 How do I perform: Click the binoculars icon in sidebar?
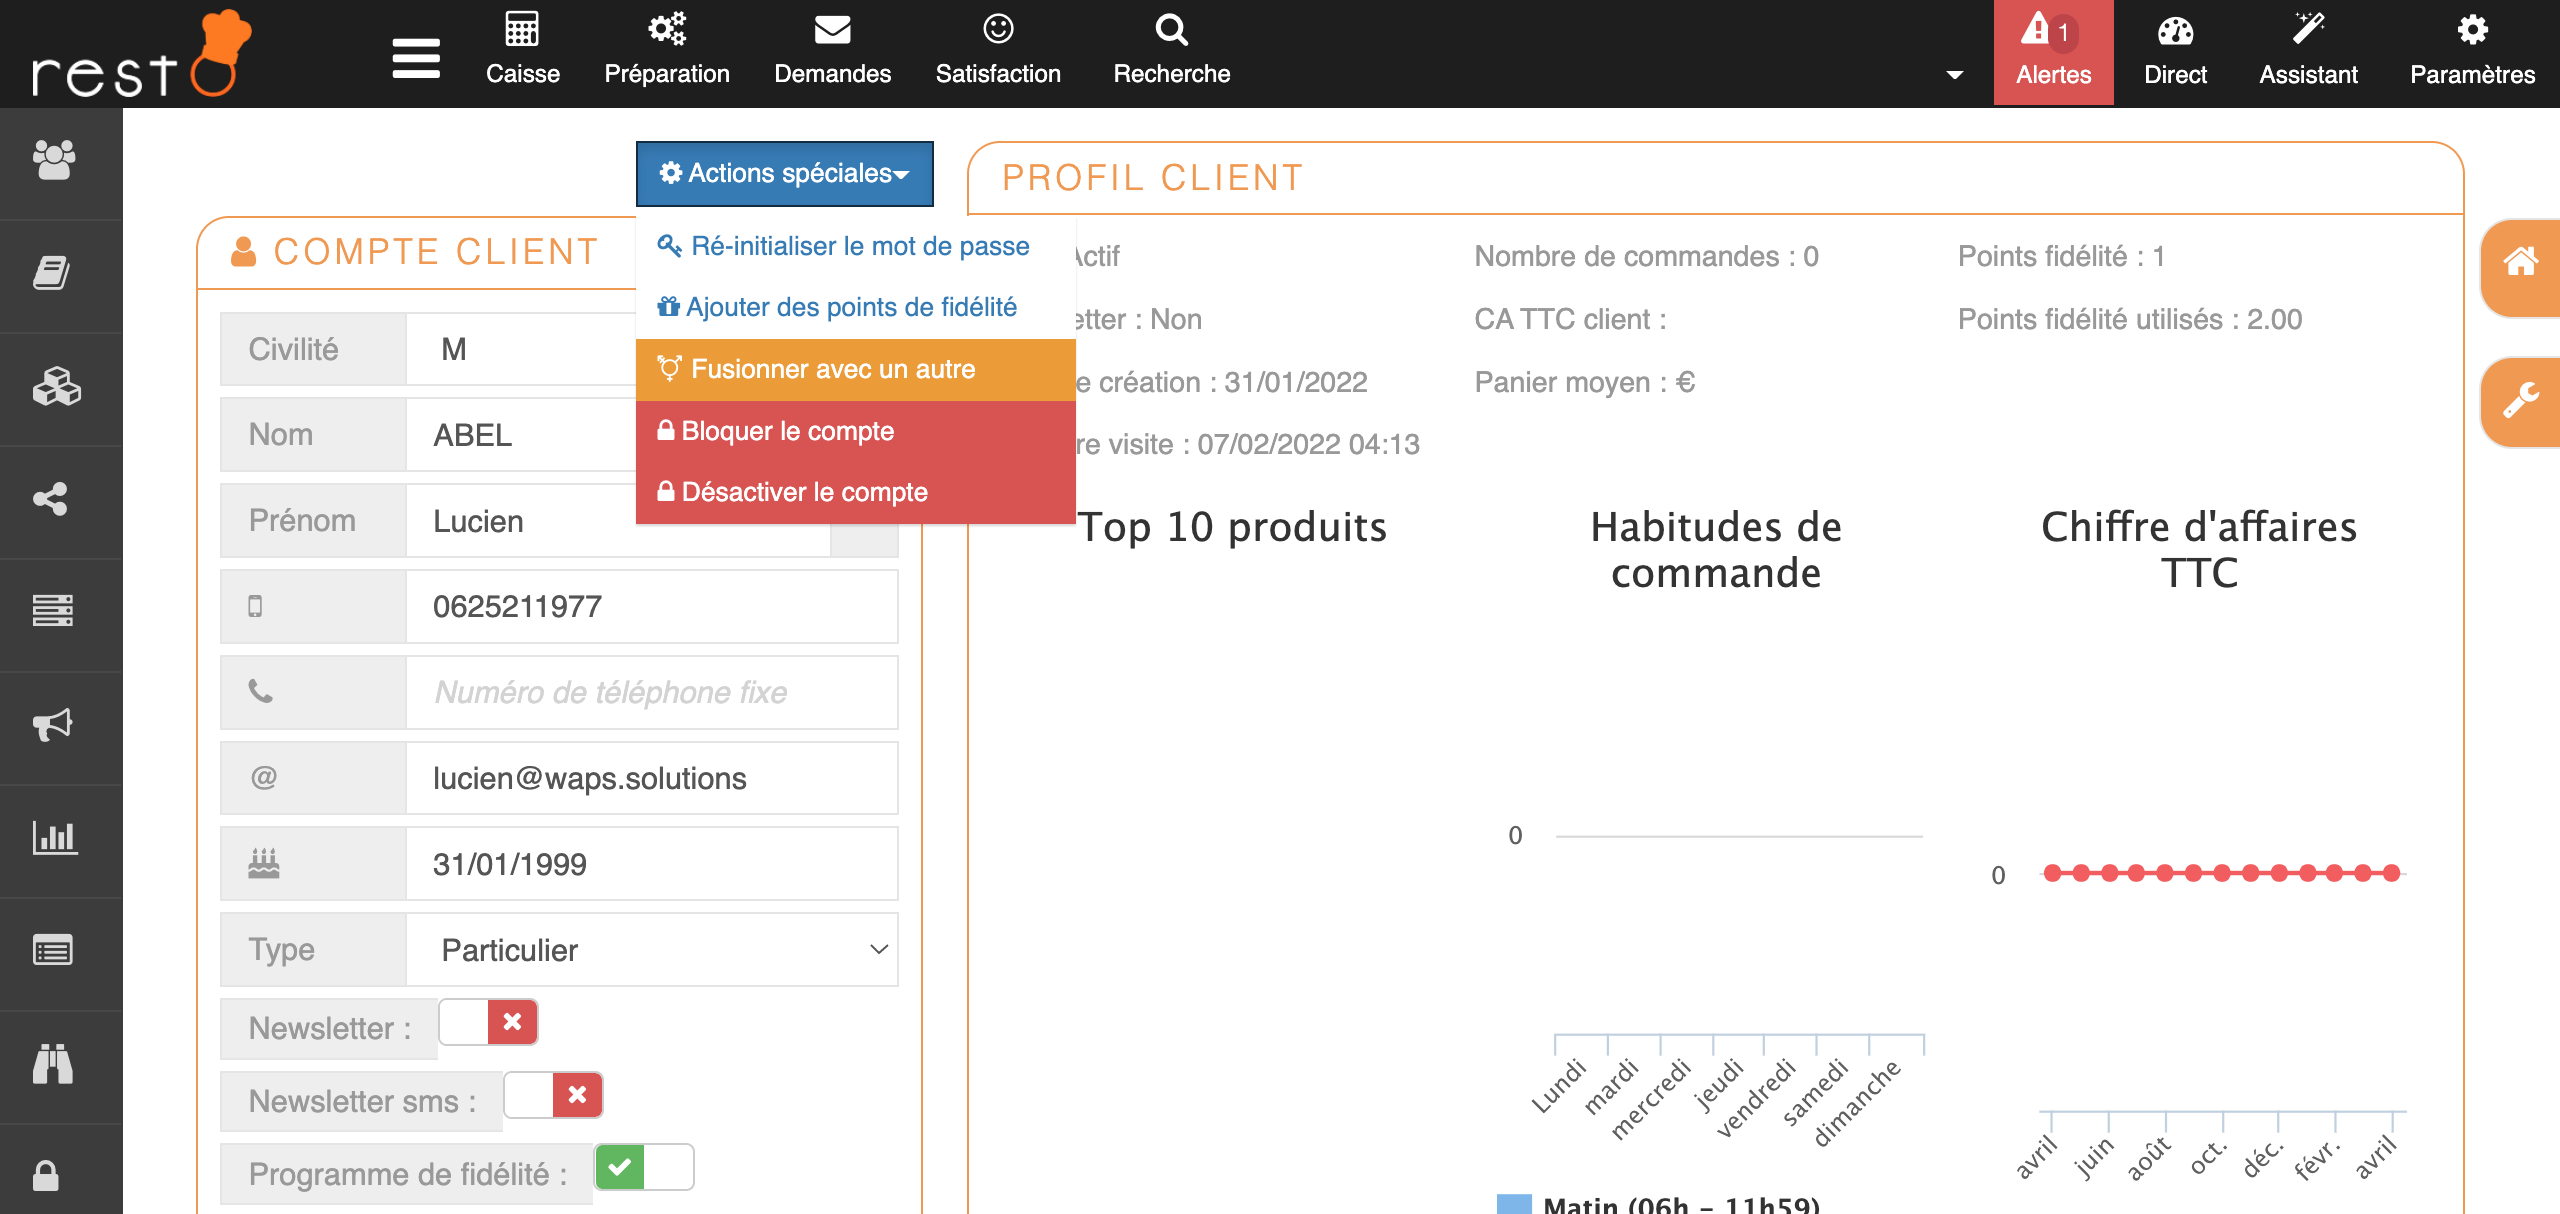point(53,1064)
